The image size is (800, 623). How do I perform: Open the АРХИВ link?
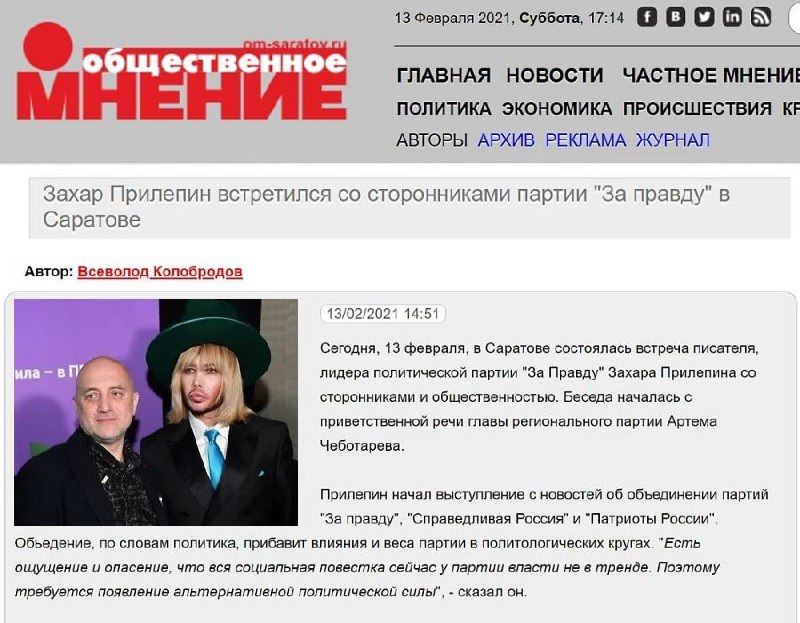[x=506, y=140]
